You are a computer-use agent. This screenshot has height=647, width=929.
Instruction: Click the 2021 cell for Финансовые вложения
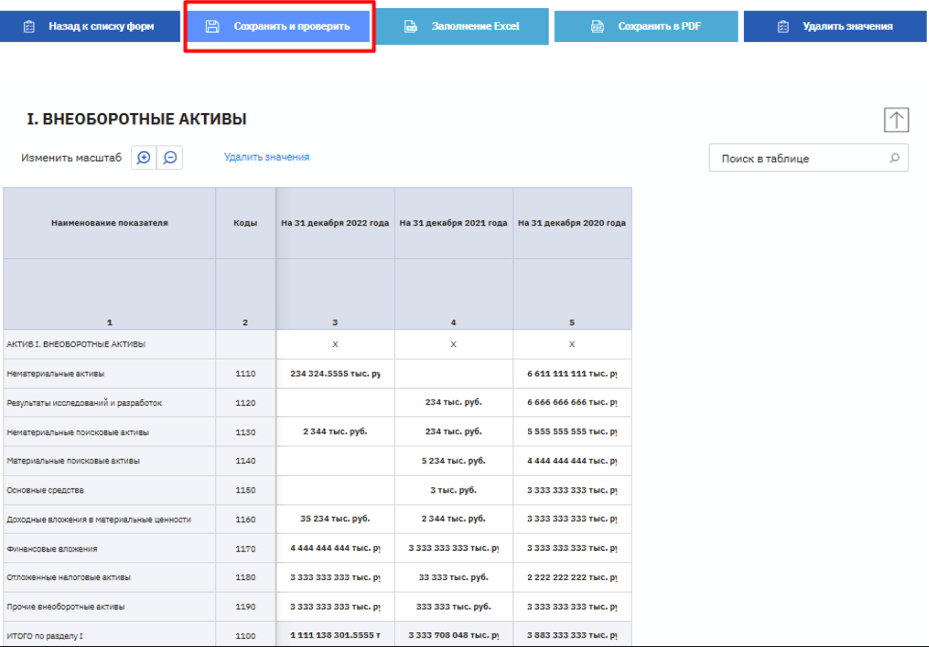(x=453, y=549)
